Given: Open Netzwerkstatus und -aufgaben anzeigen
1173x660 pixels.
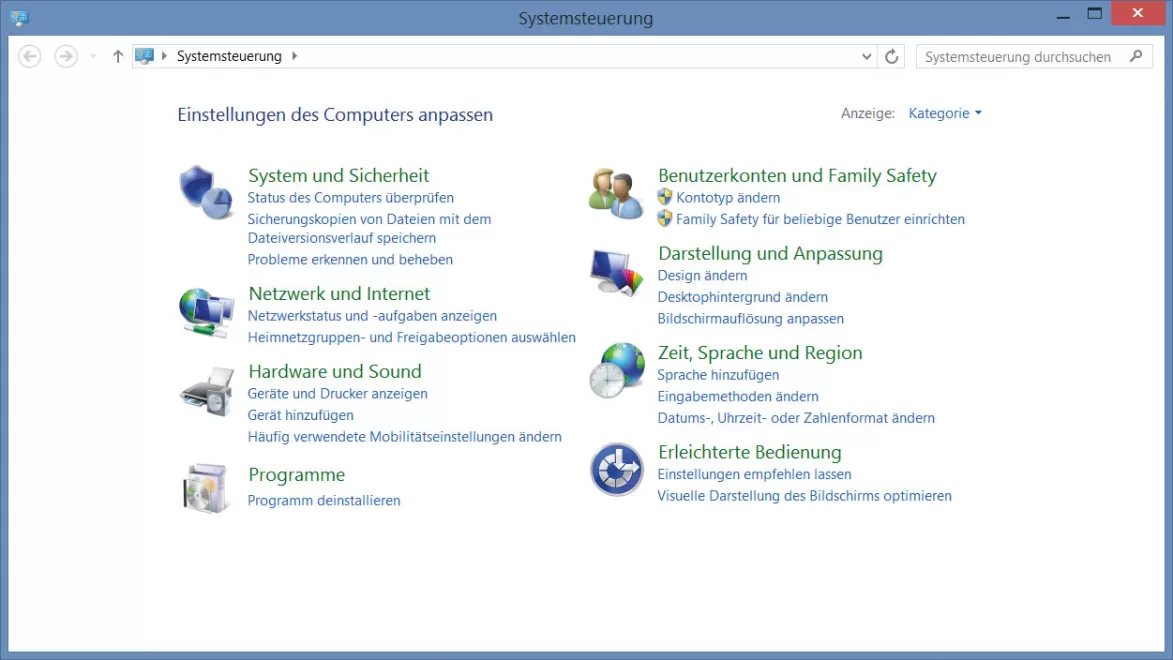Looking at the screenshot, I should [x=372, y=316].
